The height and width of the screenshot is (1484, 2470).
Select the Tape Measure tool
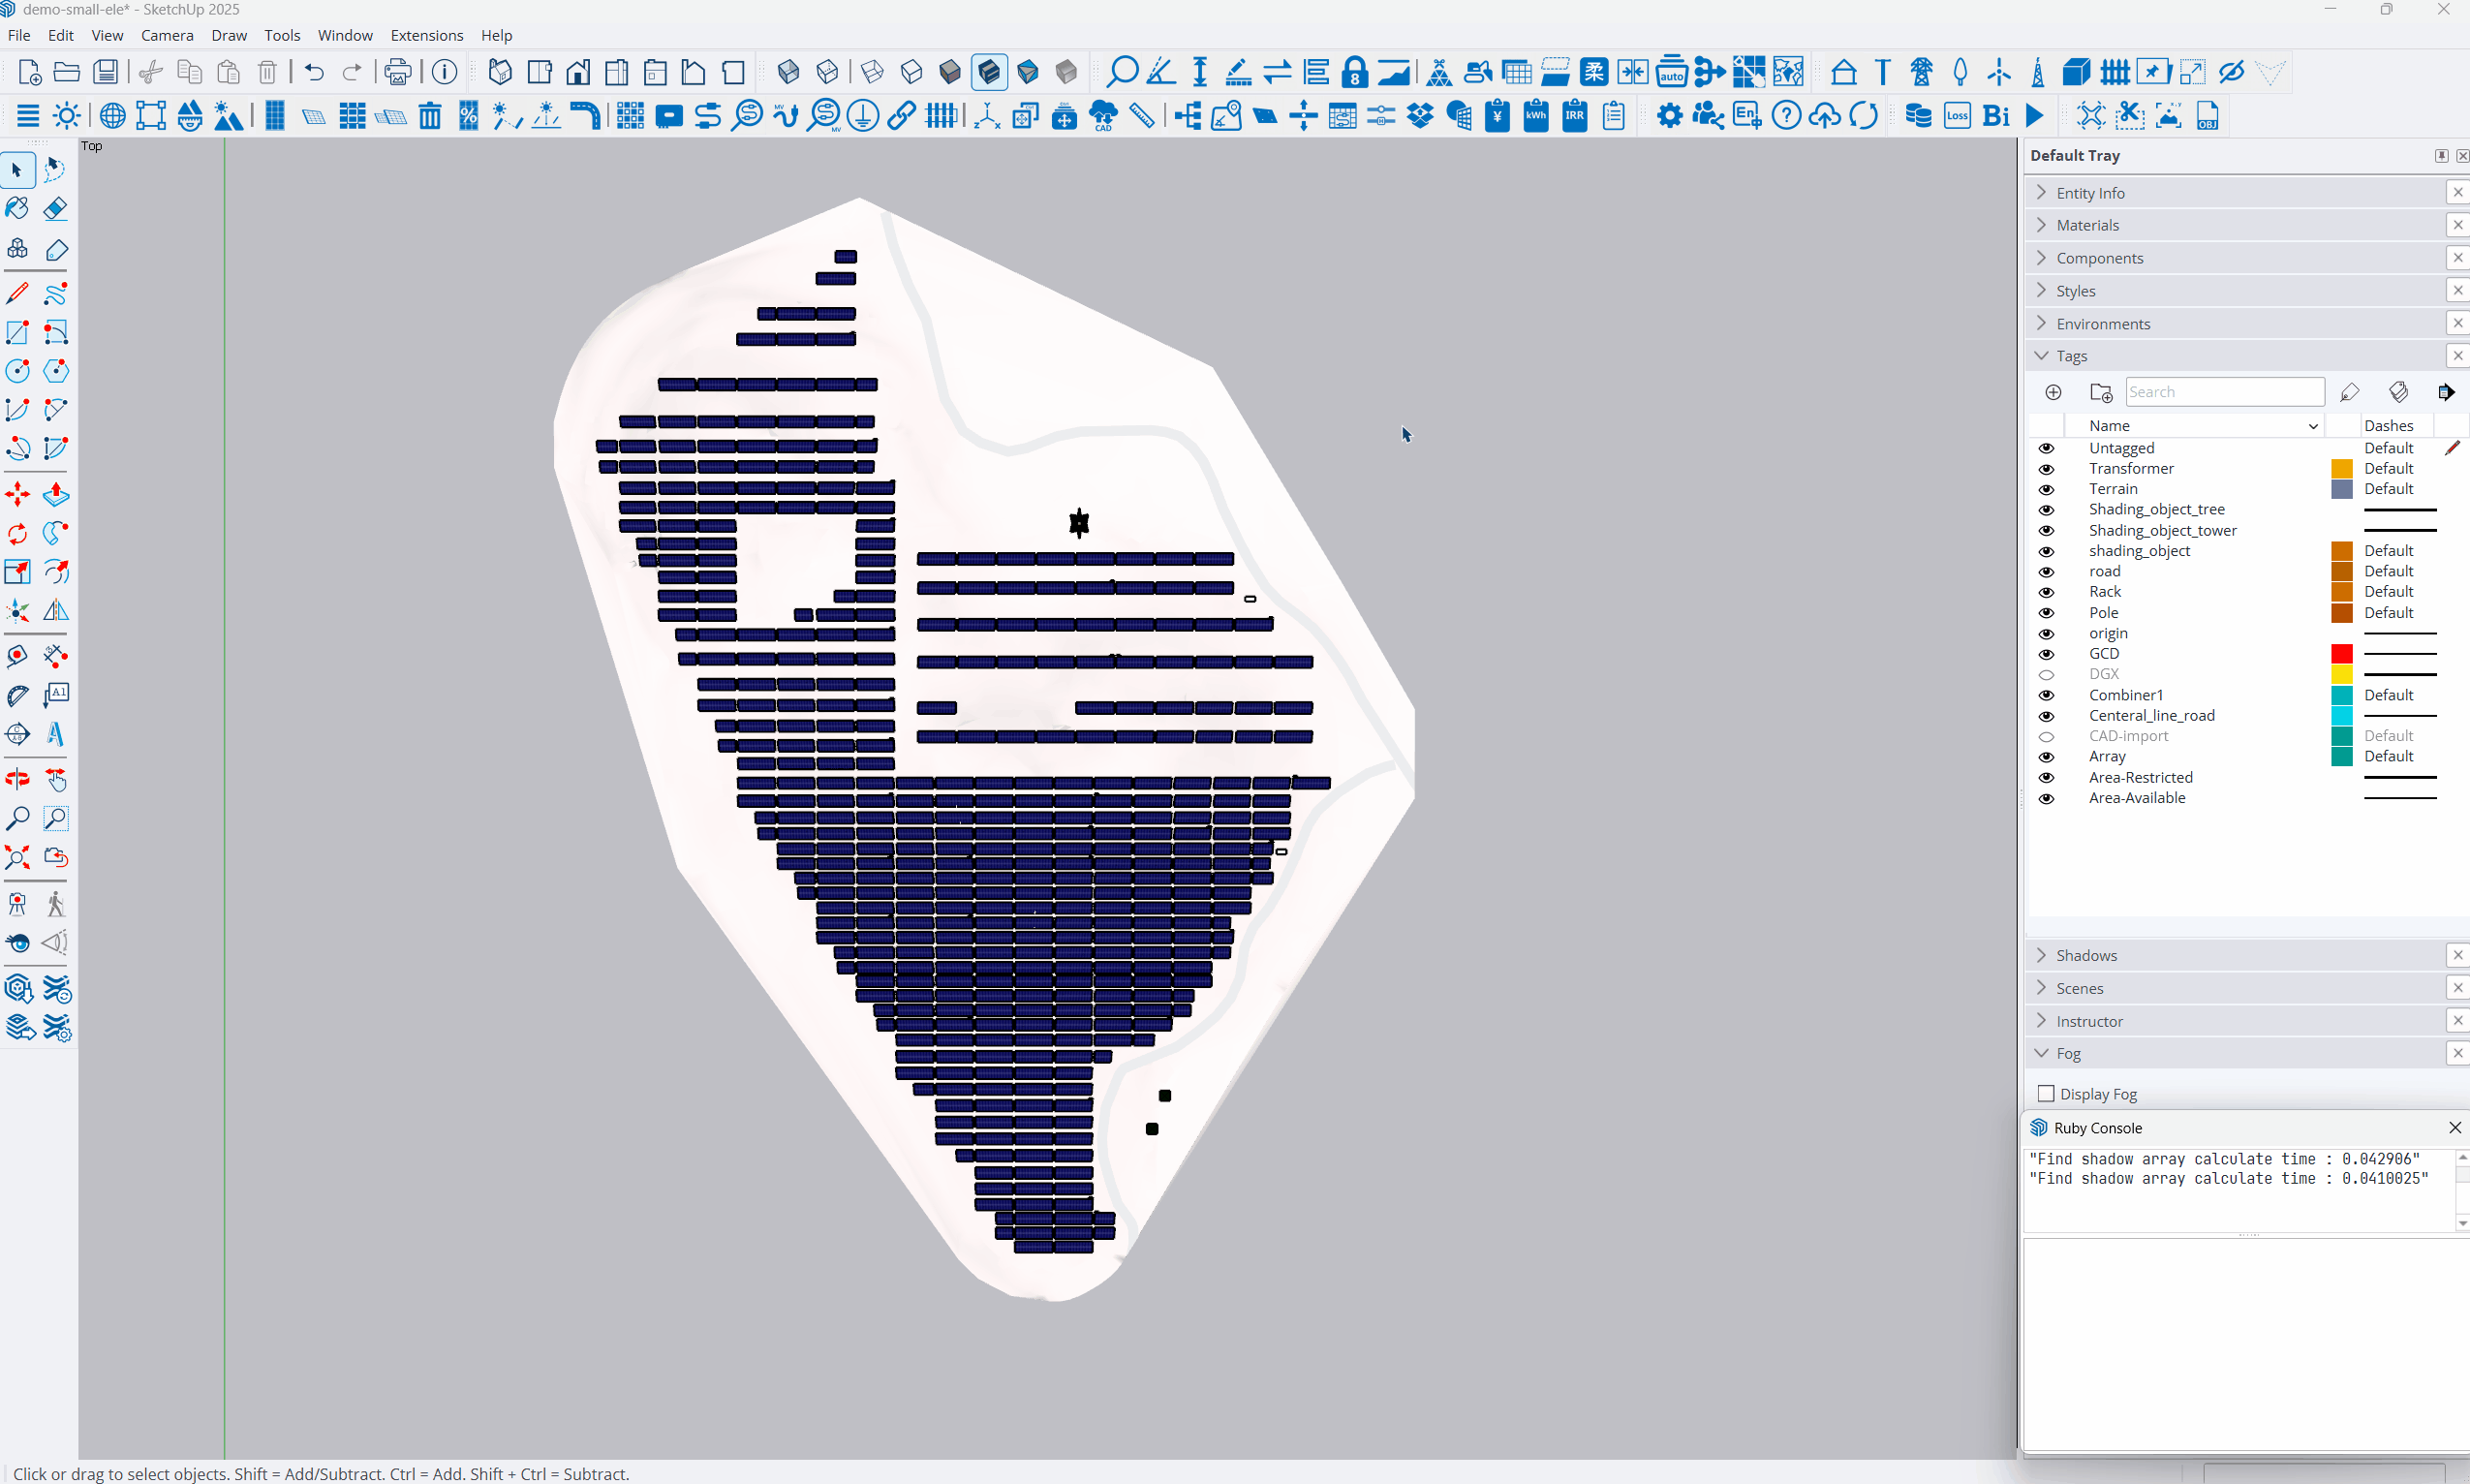(x=17, y=657)
